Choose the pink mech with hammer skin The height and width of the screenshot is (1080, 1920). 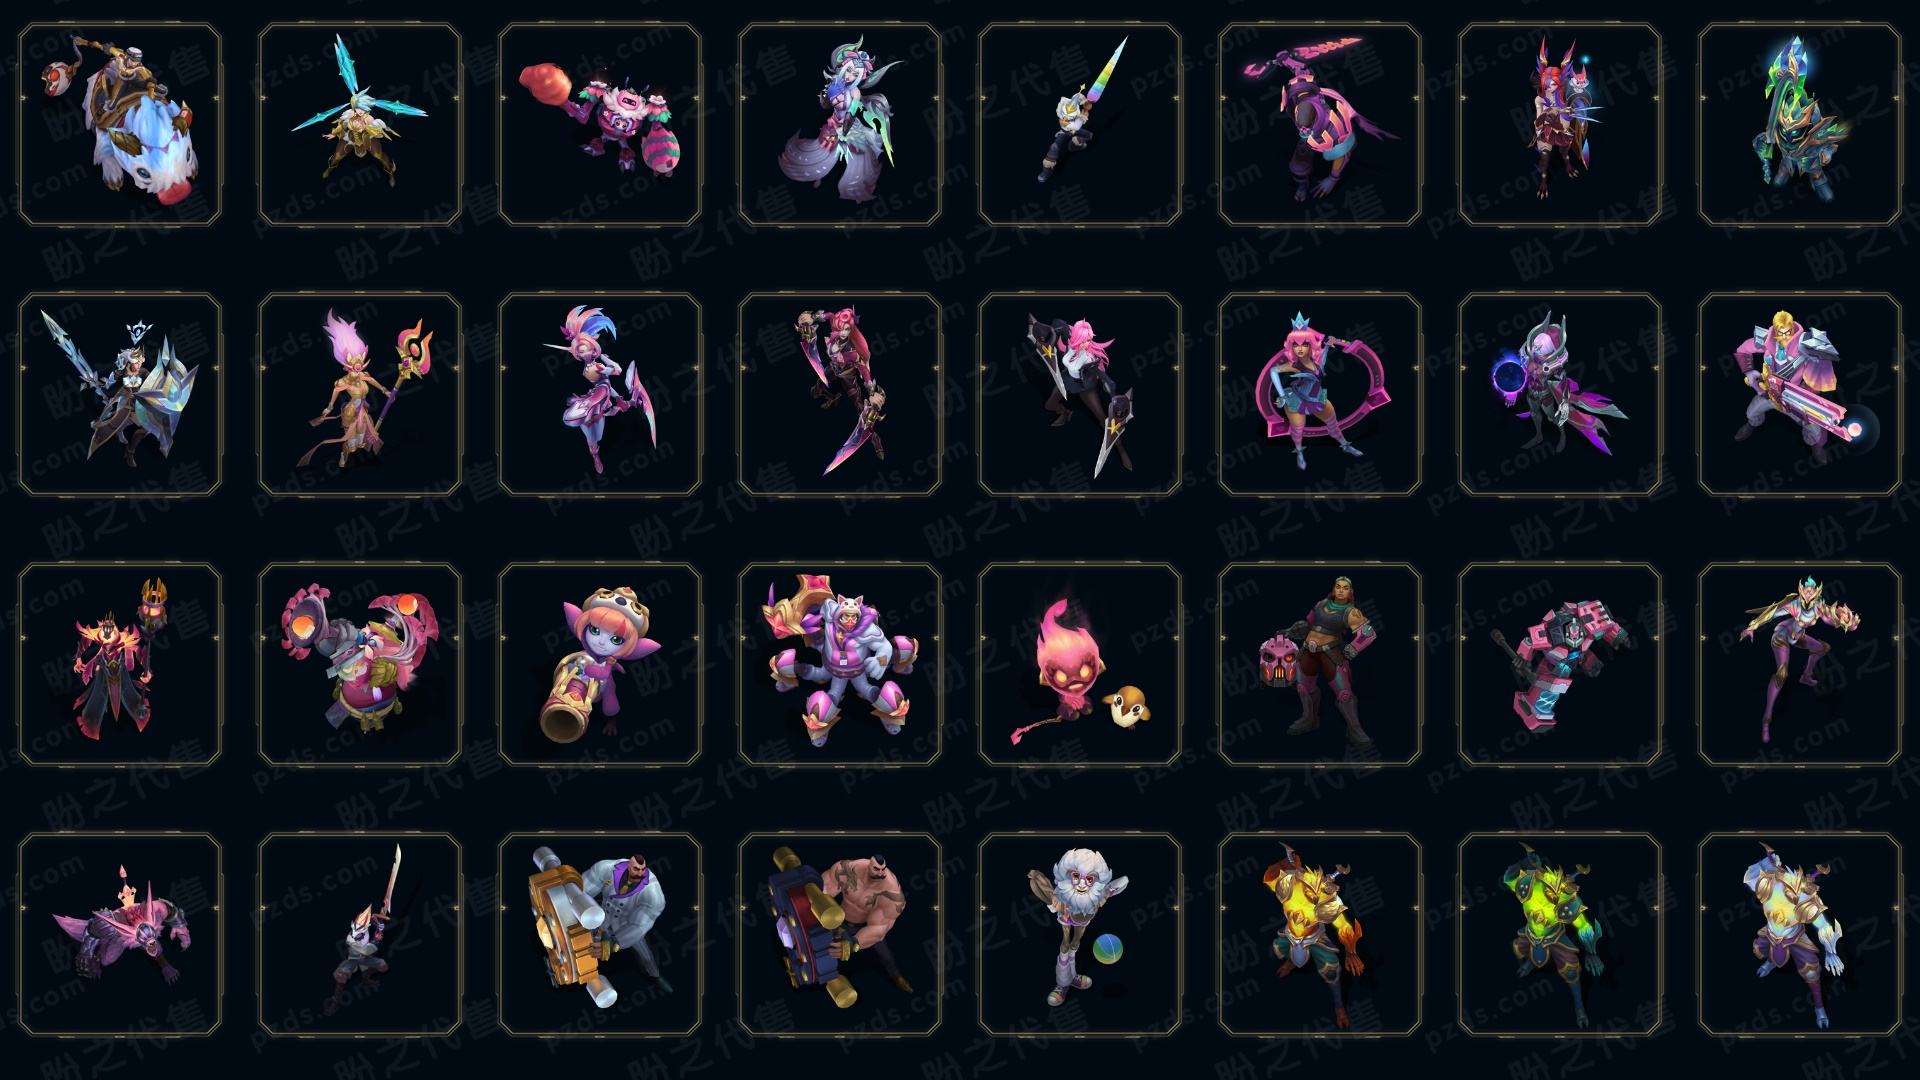[1560, 664]
